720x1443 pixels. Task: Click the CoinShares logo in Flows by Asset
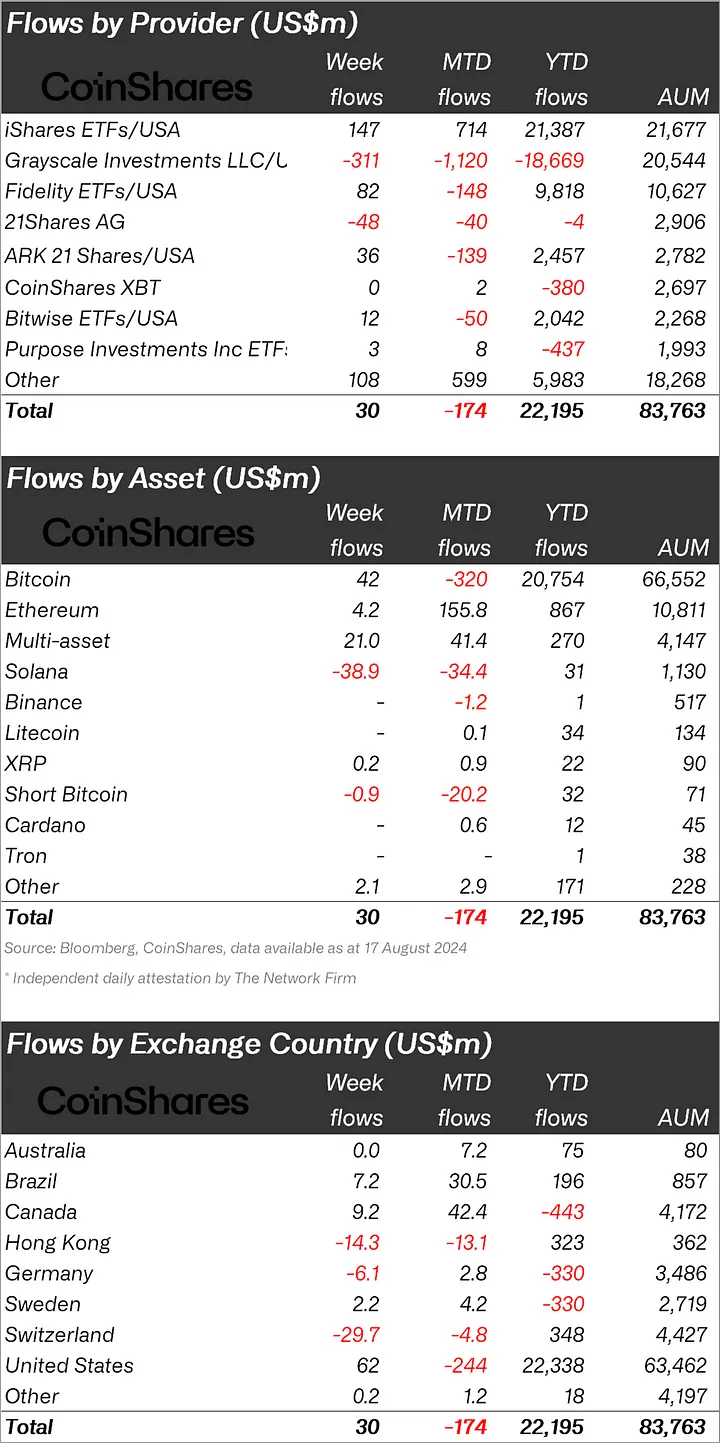coord(148,532)
